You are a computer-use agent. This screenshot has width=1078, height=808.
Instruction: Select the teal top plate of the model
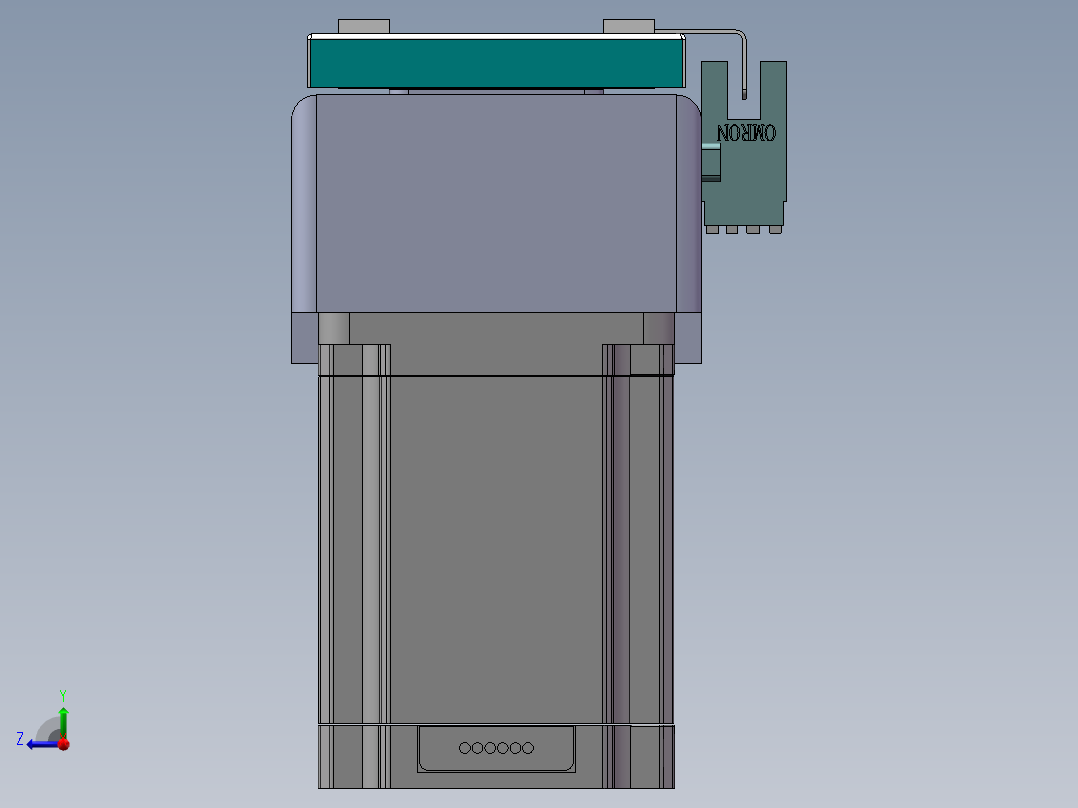point(496,63)
